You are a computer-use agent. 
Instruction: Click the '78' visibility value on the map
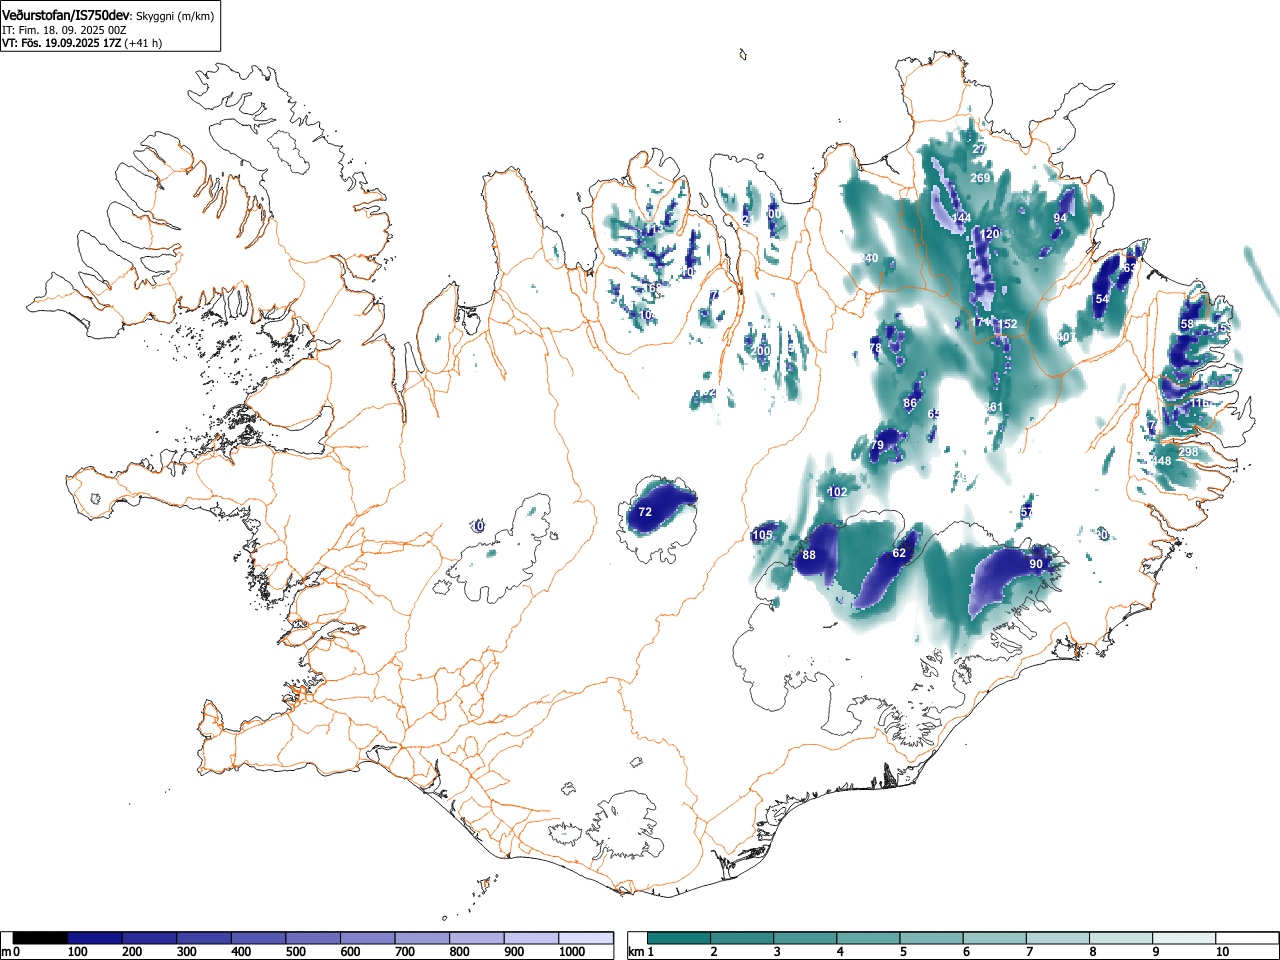tap(876, 348)
